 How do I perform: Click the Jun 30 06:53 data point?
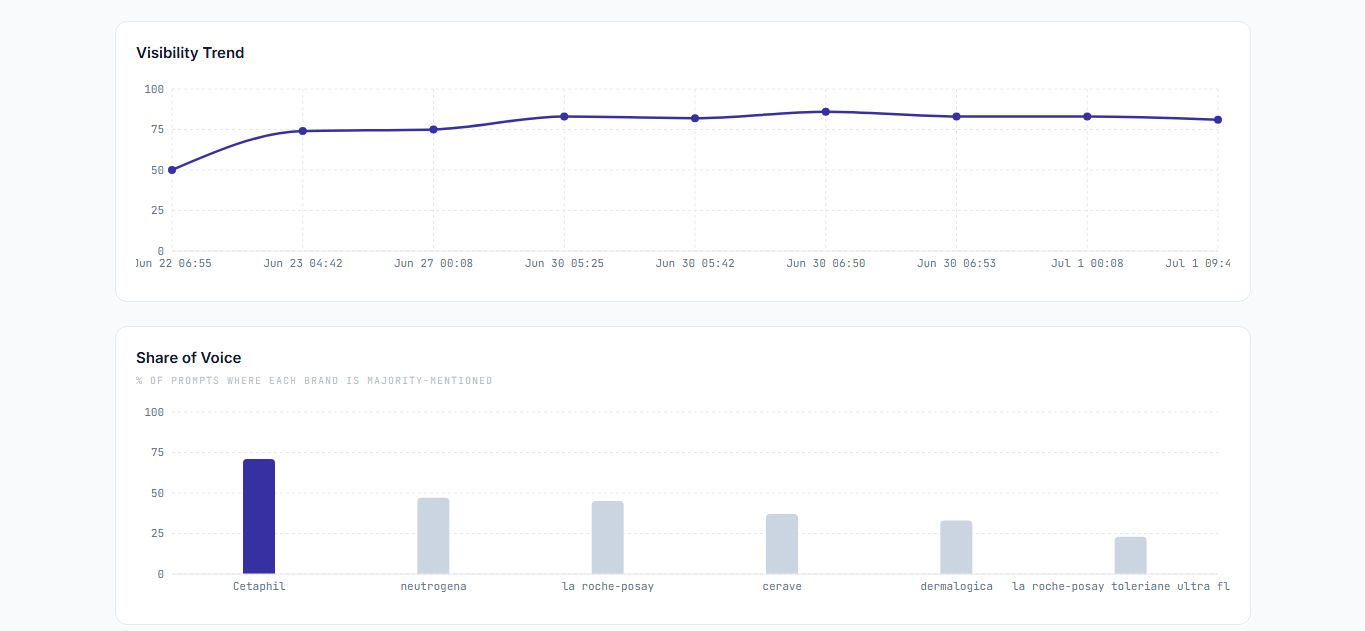point(956,116)
